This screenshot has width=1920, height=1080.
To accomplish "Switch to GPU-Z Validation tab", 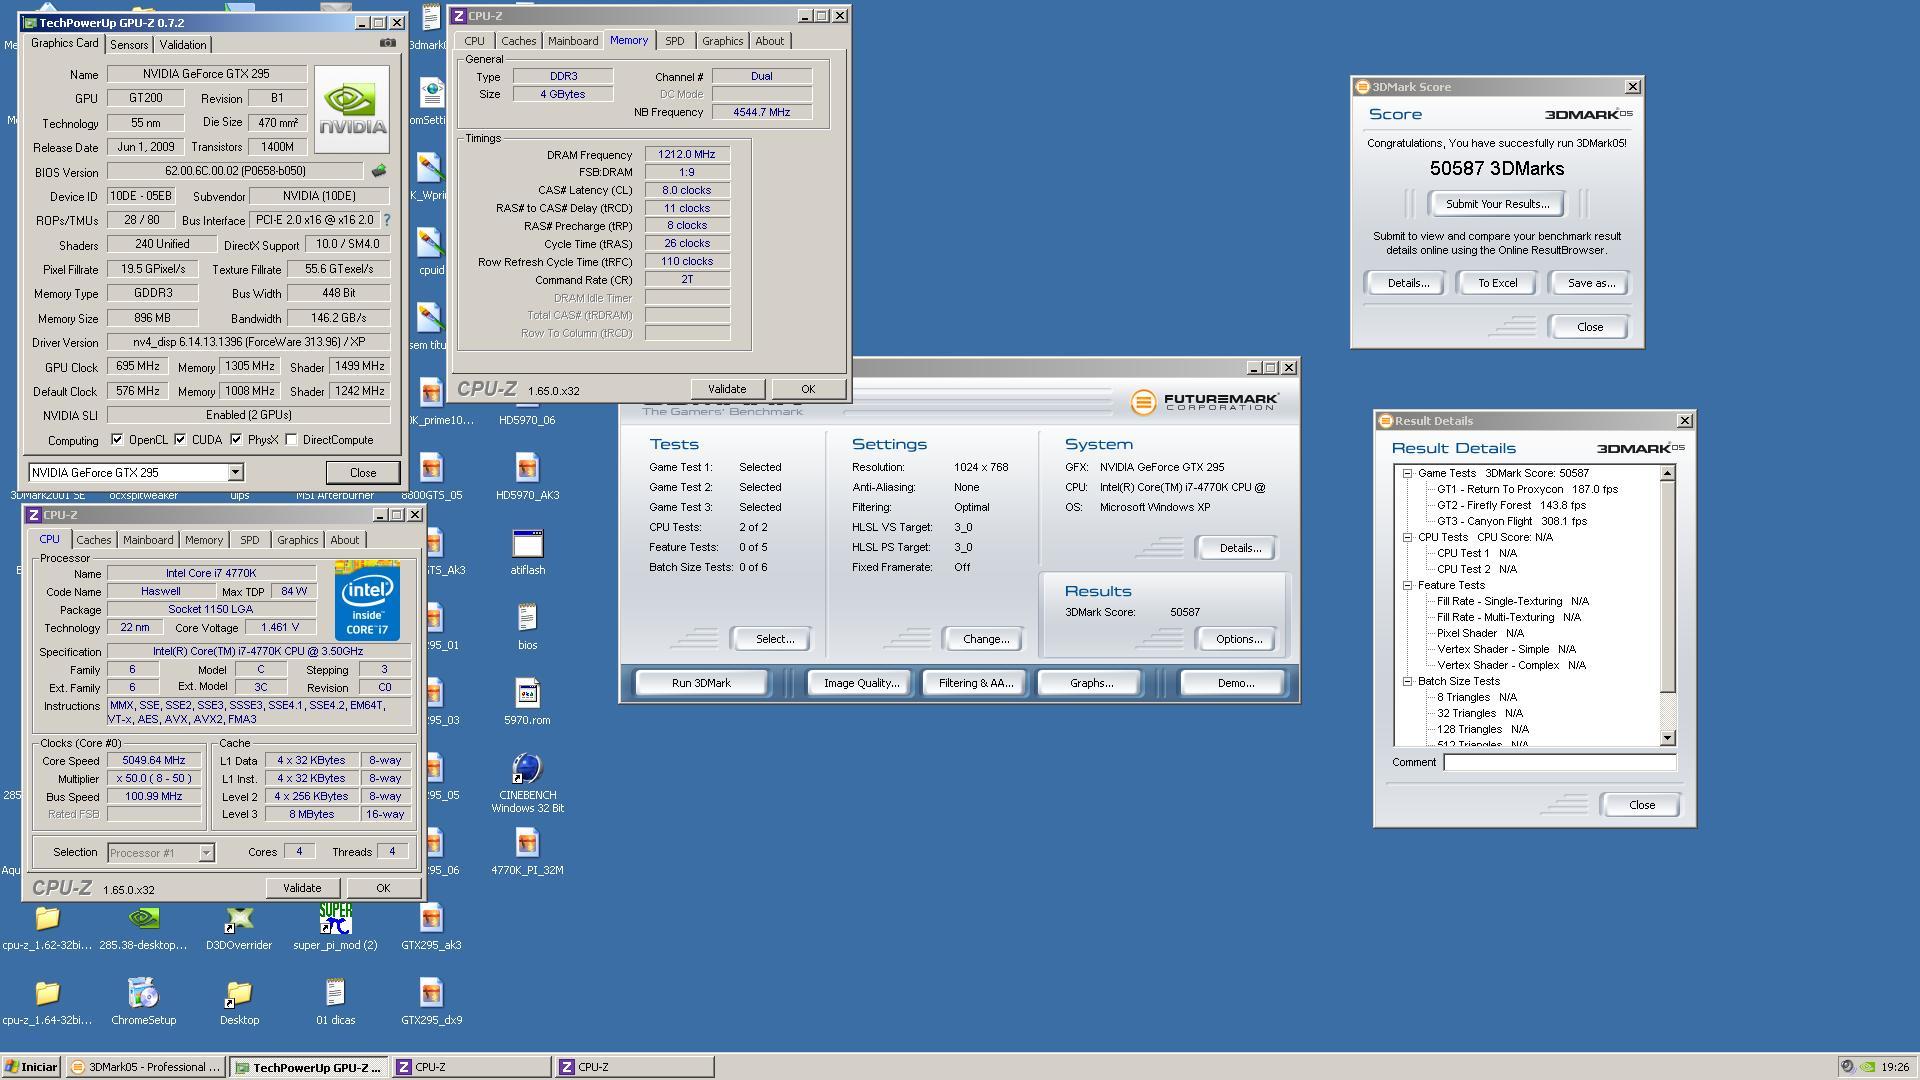I will point(183,45).
